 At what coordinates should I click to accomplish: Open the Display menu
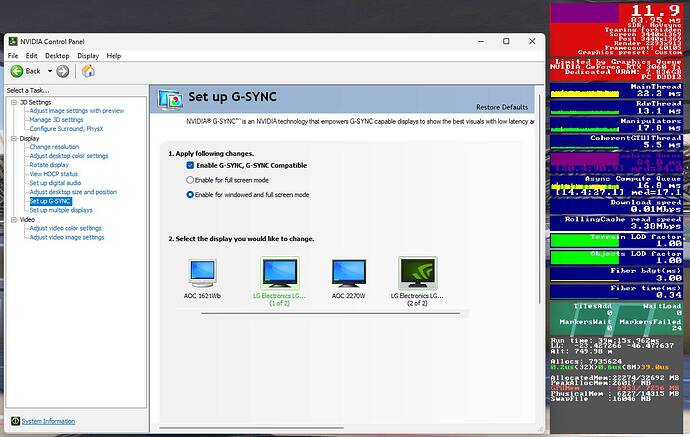(88, 56)
